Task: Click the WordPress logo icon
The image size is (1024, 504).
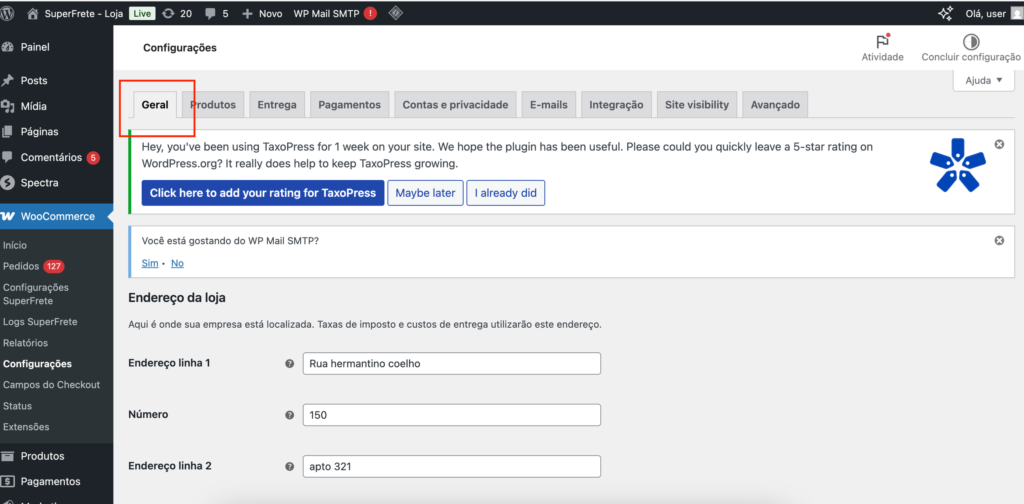Action: tap(7, 13)
